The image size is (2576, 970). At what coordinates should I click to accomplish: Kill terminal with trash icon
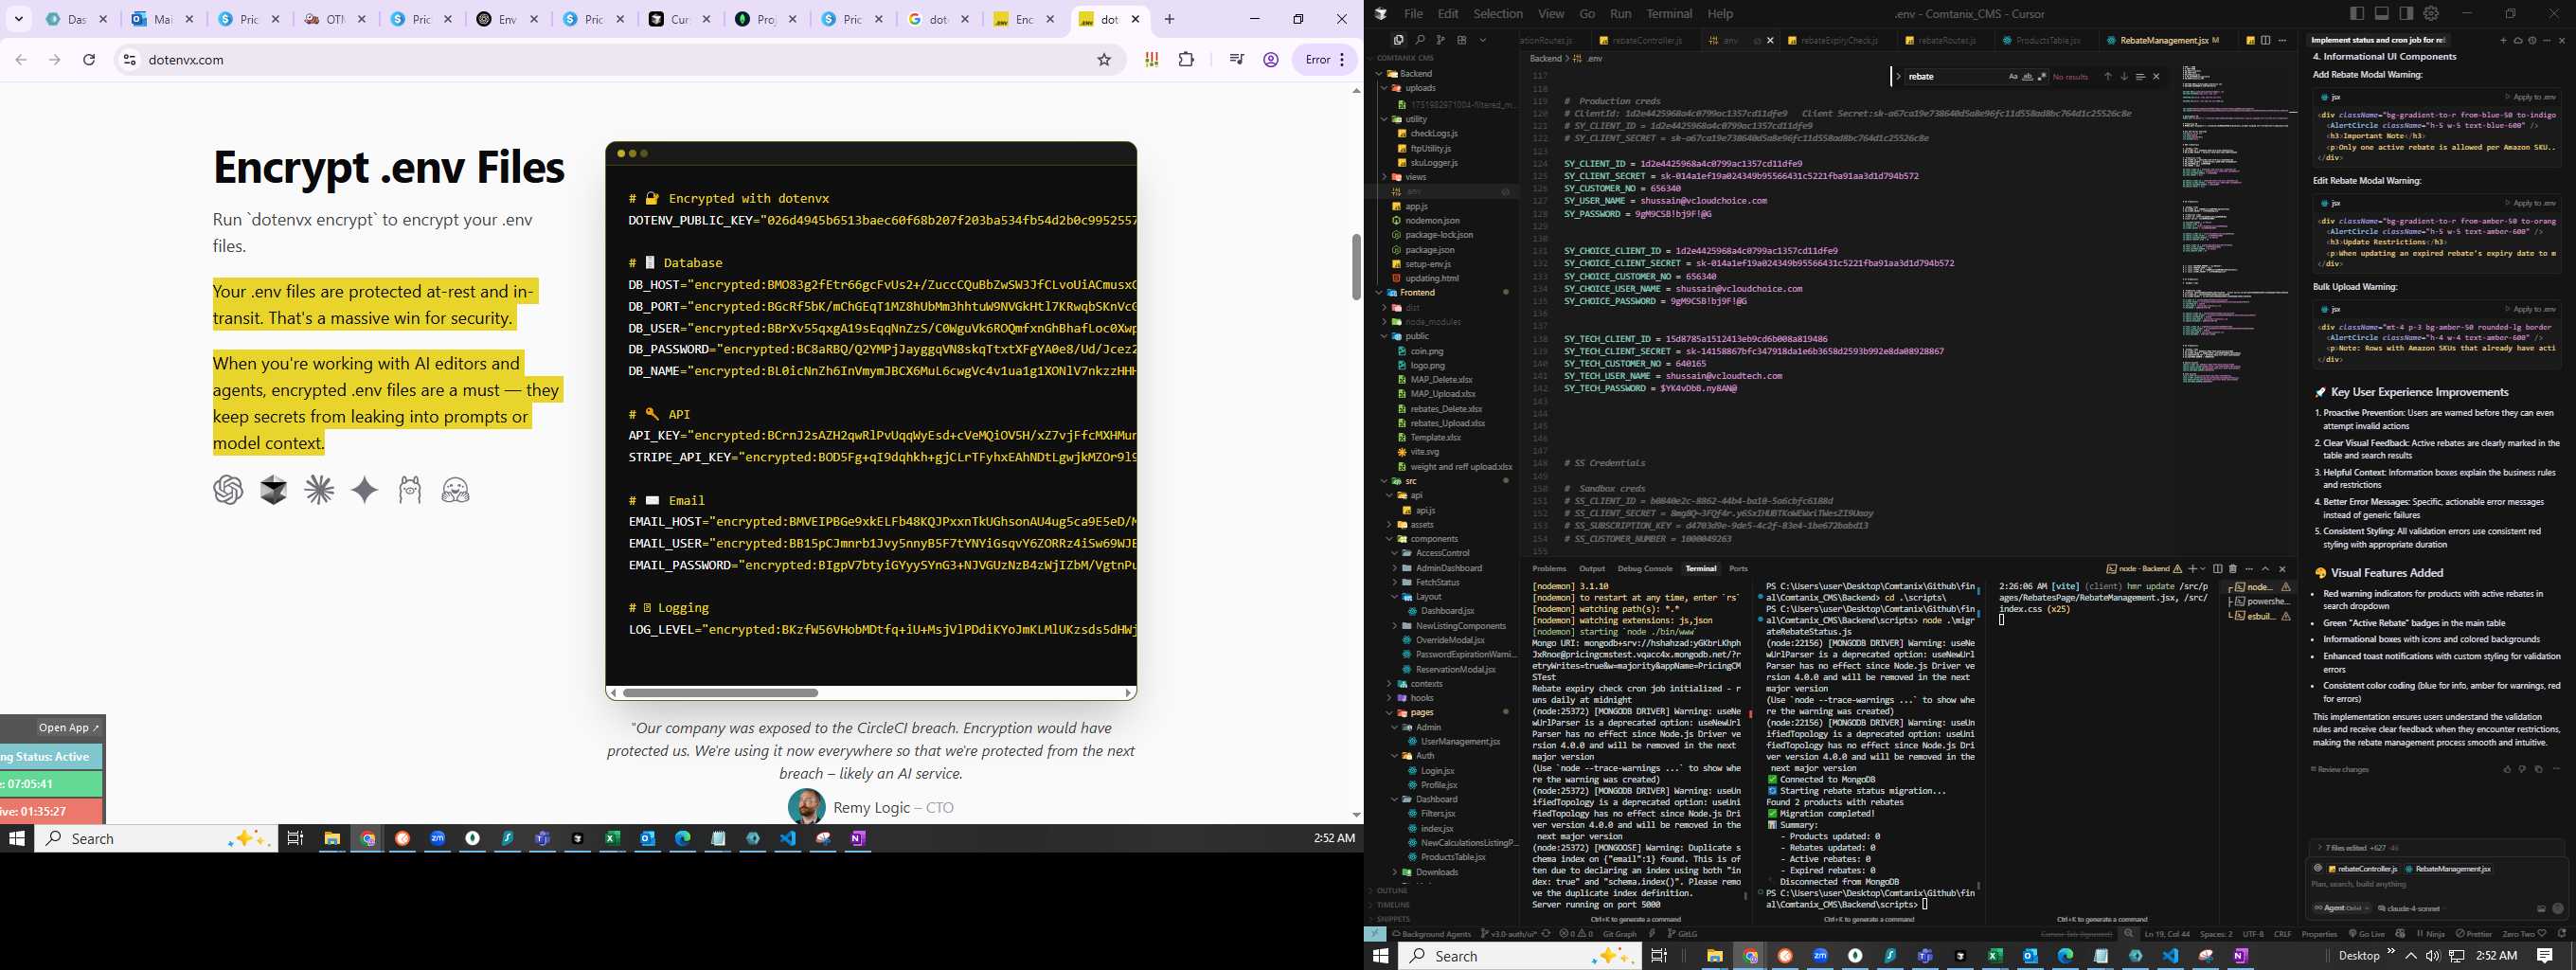tap(2233, 568)
